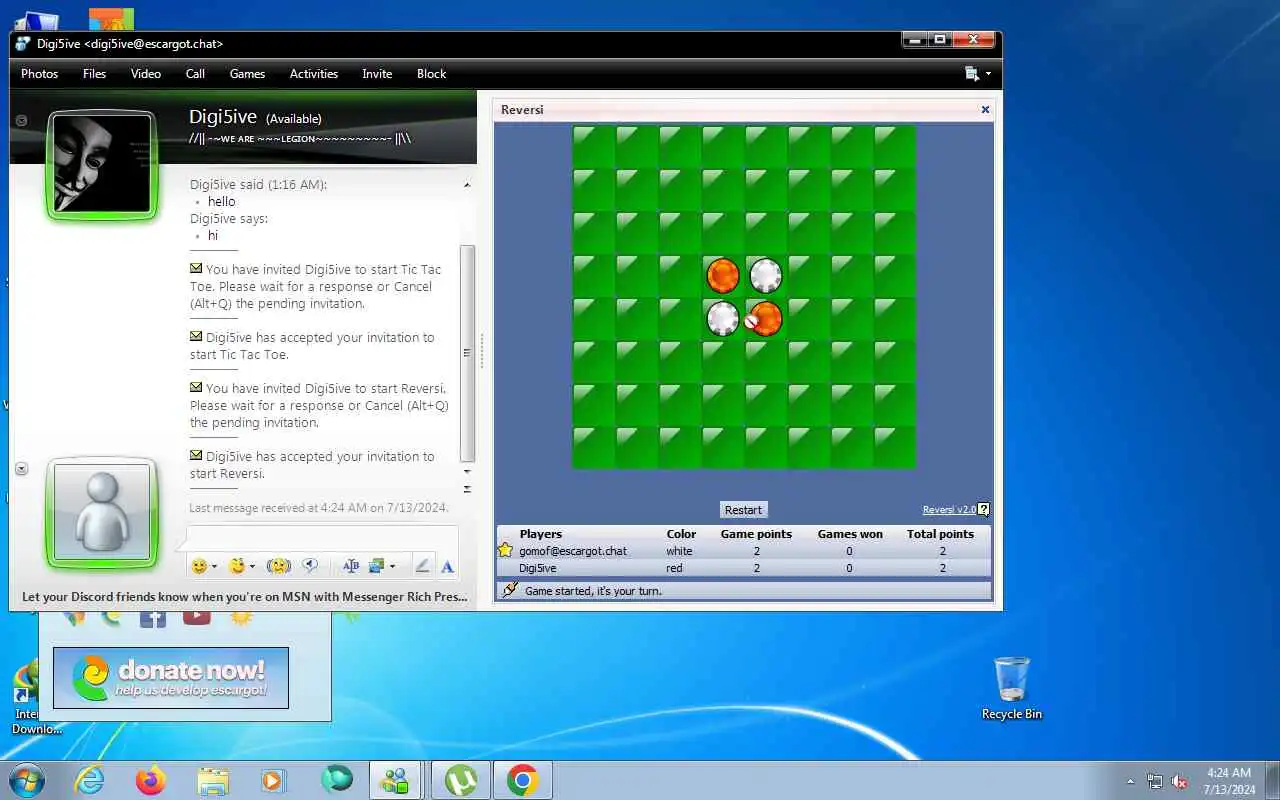
Task: Click Digi5ive's personal message WE ARE LEGION
Action: [300, 138]
